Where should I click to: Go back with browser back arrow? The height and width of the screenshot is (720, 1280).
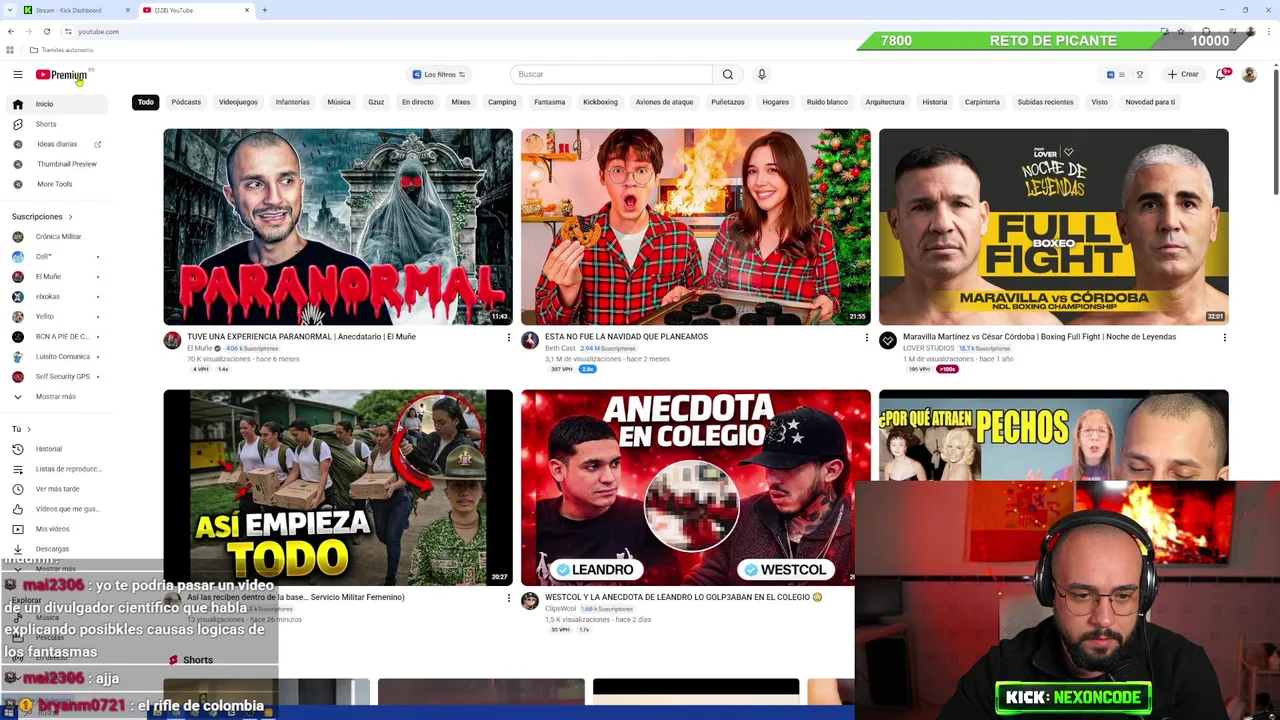tap(10, 31)
